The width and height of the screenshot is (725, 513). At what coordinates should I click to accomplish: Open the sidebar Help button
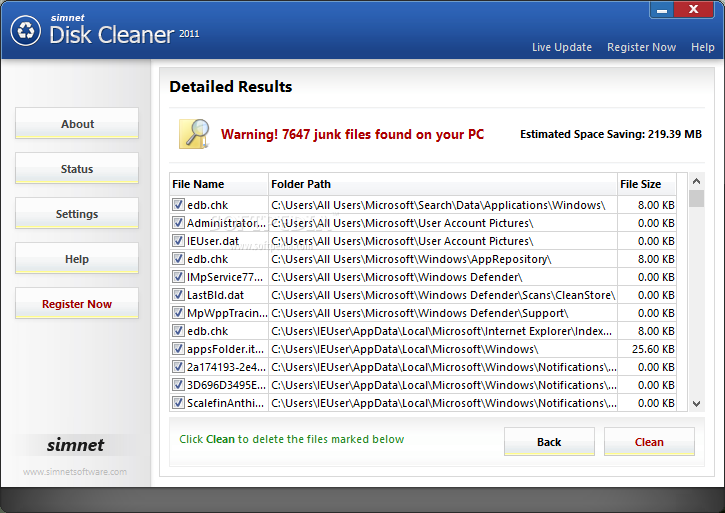(77, 258)
